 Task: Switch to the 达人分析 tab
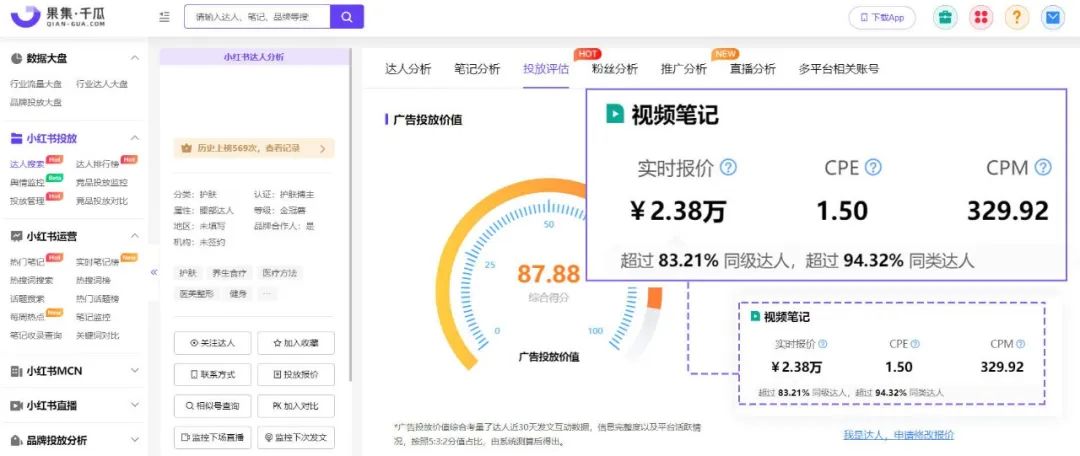coord(408,69)
